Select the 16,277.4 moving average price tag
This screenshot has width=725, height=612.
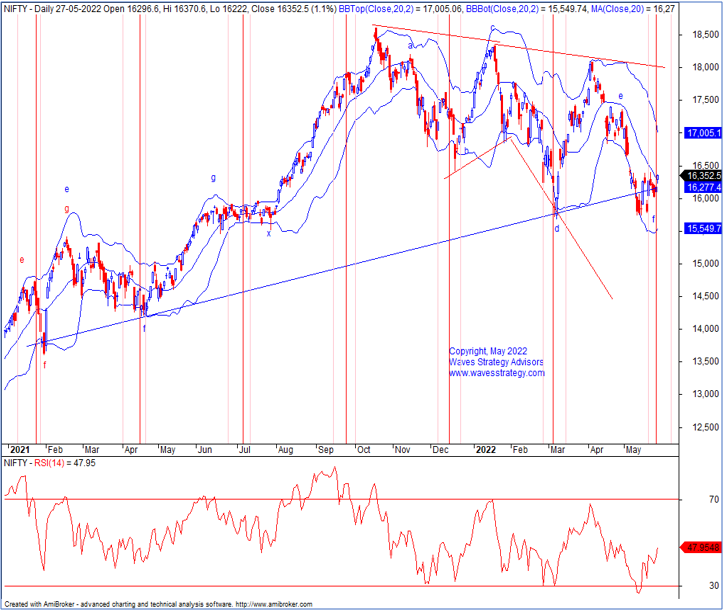(x=703, y=187)
